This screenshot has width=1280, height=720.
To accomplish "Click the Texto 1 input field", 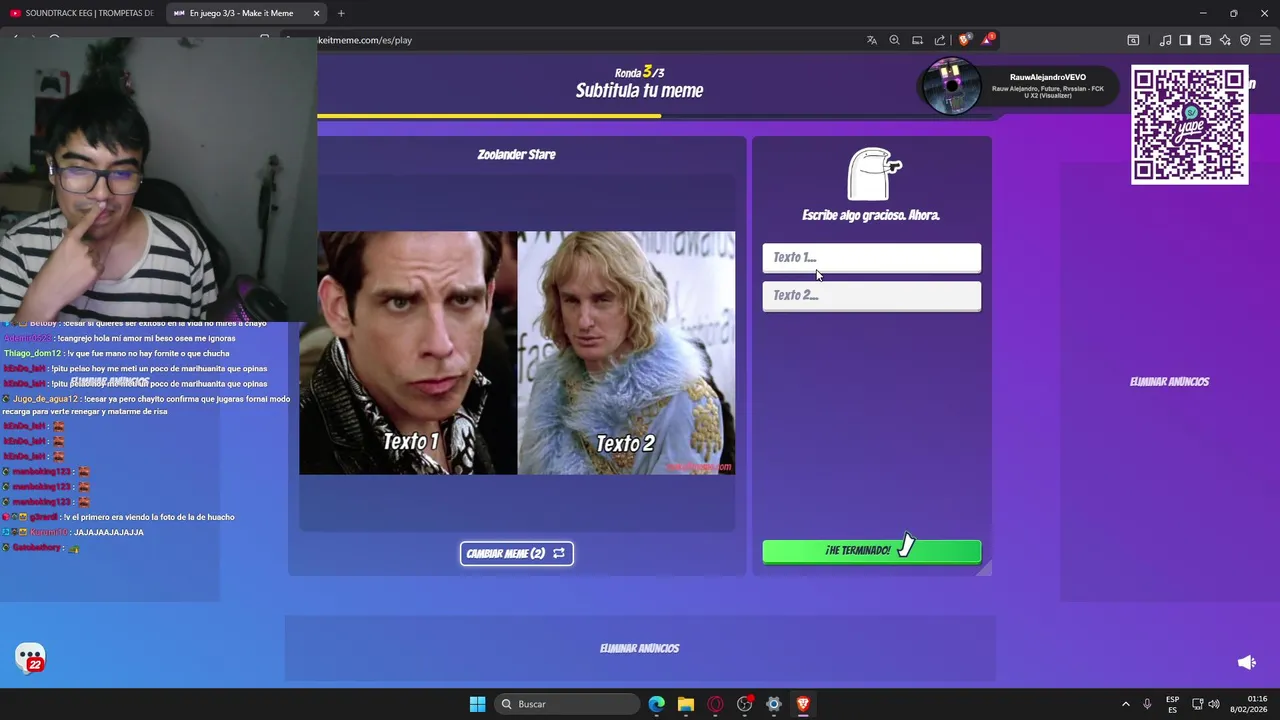I will tap(872, 258).
